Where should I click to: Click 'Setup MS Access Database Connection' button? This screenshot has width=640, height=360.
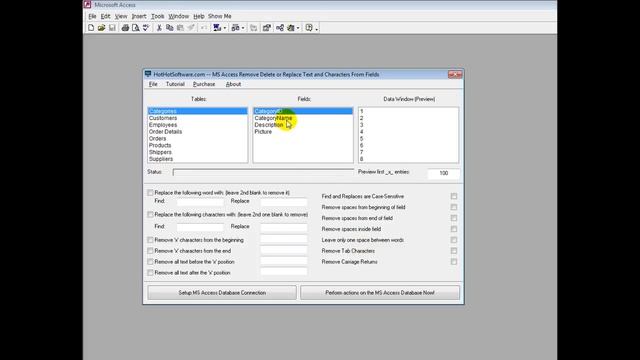tap(222, 293)
